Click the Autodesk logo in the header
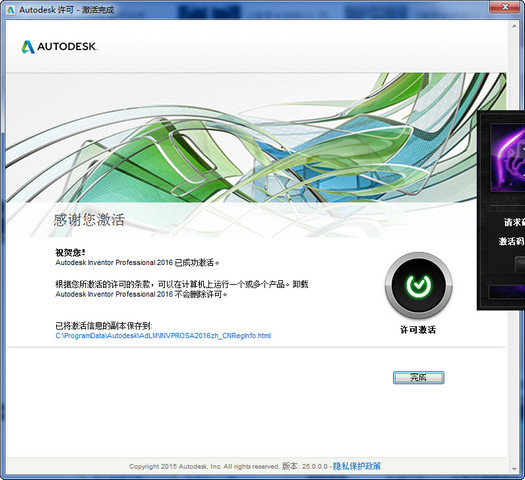The height and width of the screenshot is (480, 525). pyautogui.click(x=59, y=47)
